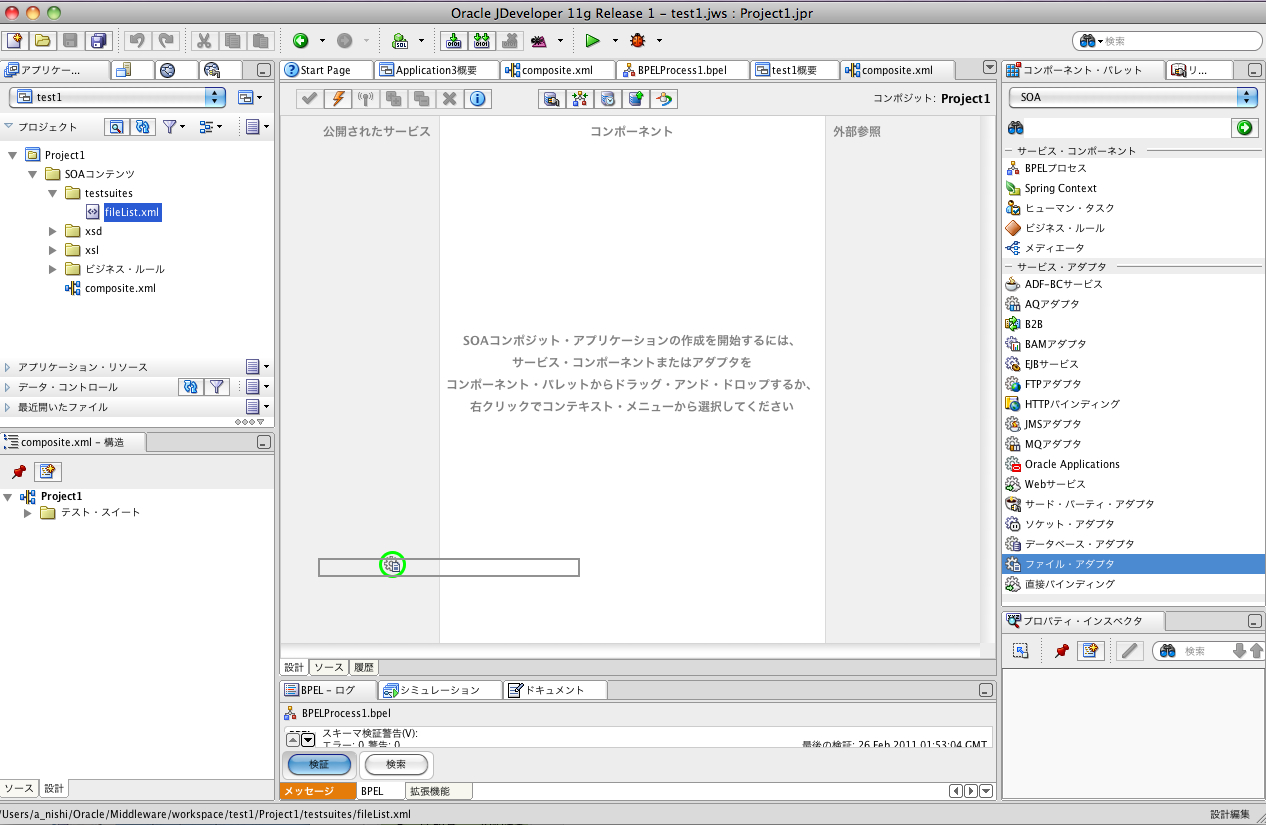
Task: Minimize the BPEL log panel
Action: click(985, 690)
